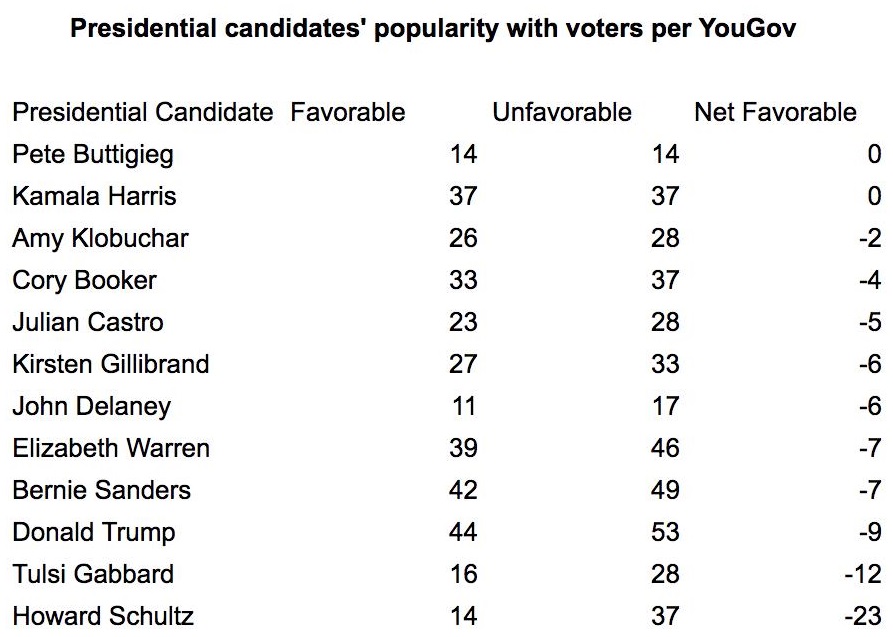Click Donald Trump's unfavorable value 53
Viewport: 893px width, 637px height.
click(665, 532)
